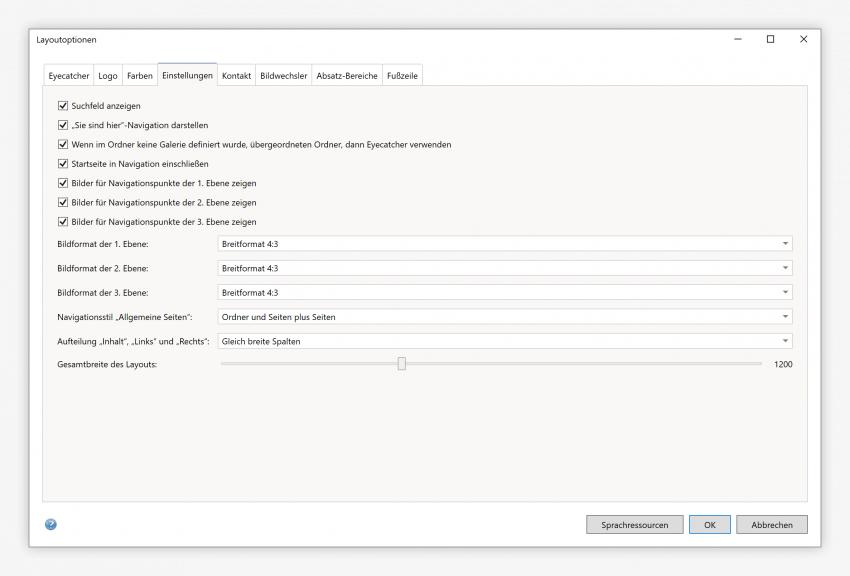Open Bildformat der 1. Ebene dropdown

tap(504, 243)
